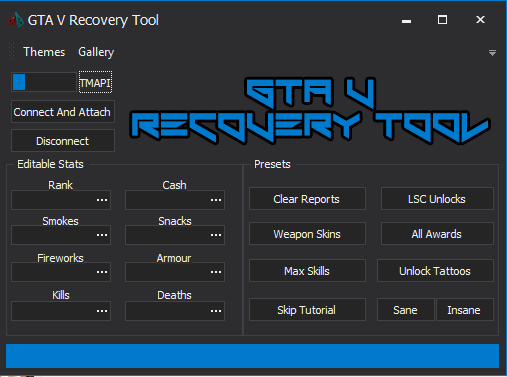The width and height of the screenshot is (507, 377).
Task: Click Connect And Attach button
Action: [x=63, y=112]
